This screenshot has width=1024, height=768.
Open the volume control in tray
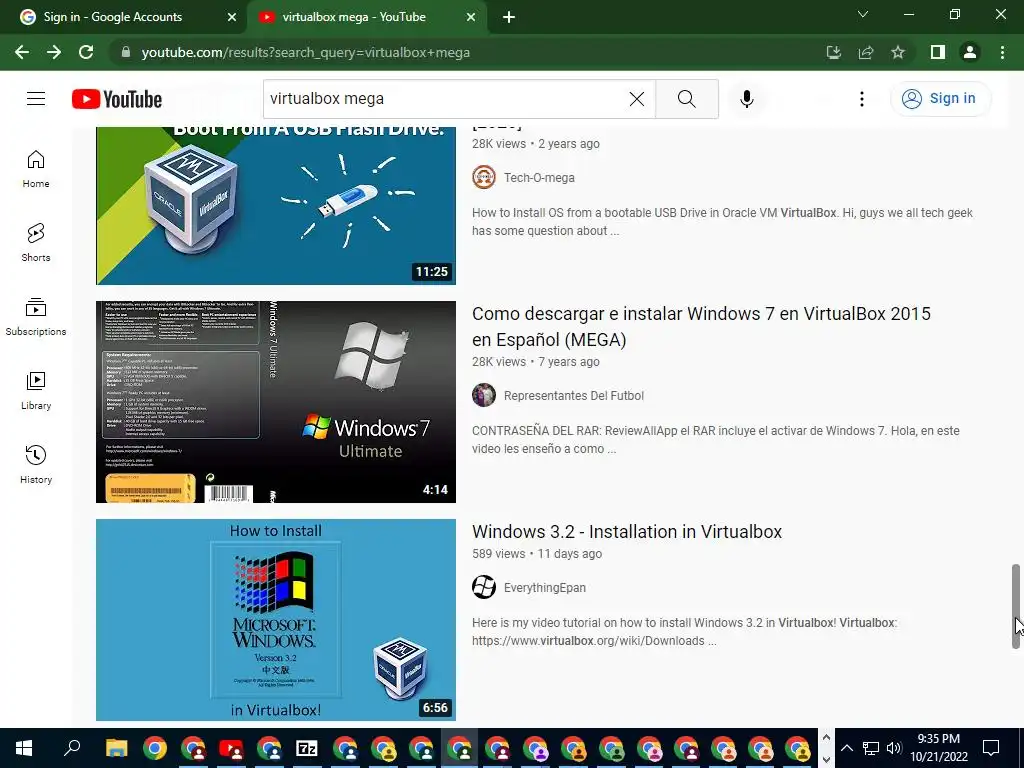click(x=894, y=748)
